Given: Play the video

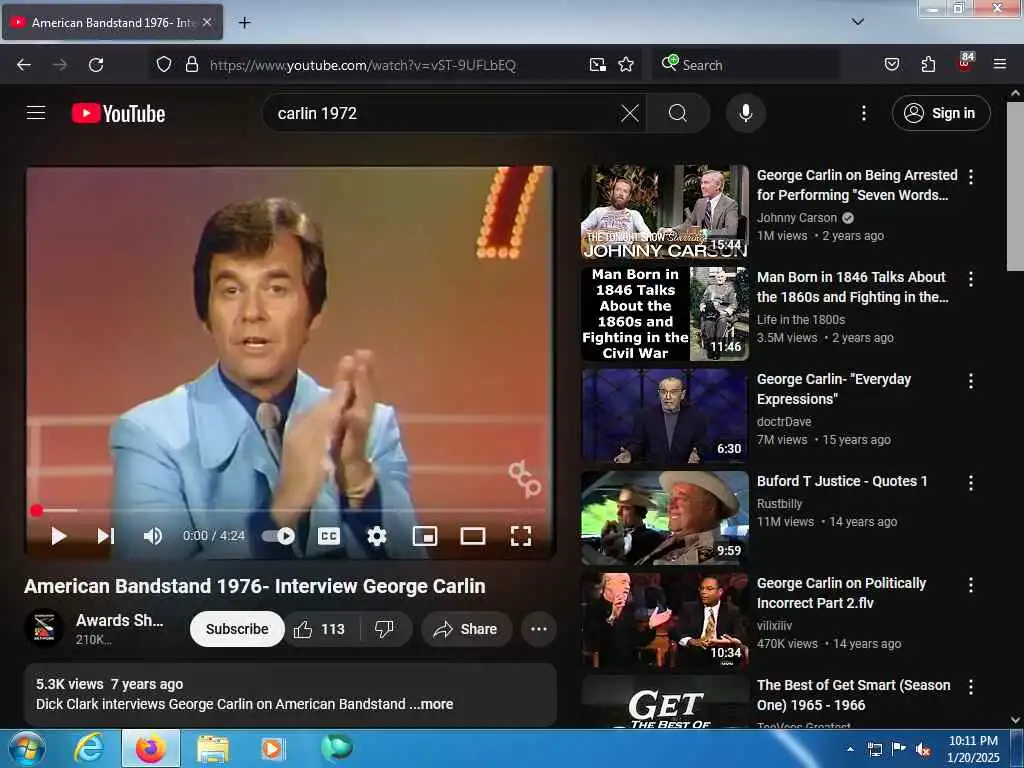Looking at the screenshot, I should click(x=59, y=536).
